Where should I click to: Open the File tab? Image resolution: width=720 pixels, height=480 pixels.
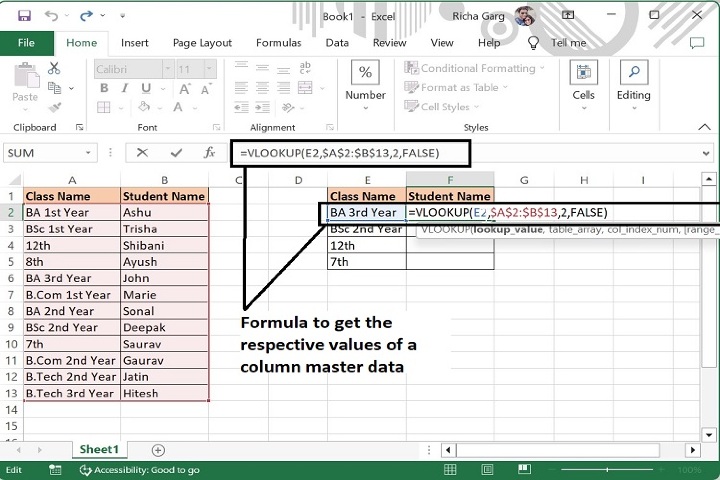(26, 43)
